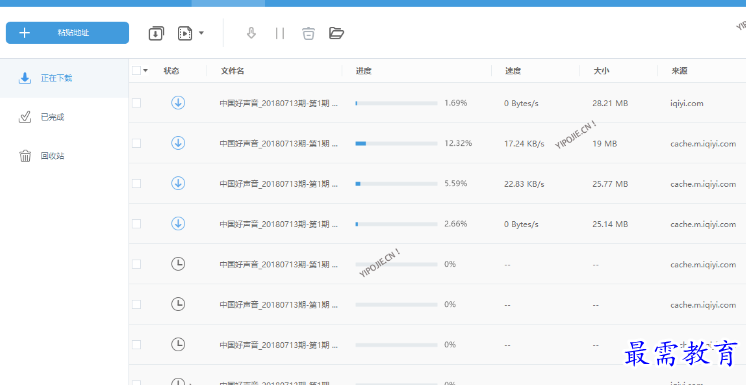Click the 19 MB size cell
This screenshot has width=746, height=385.
pyautogui.click(x=605, y=143)
